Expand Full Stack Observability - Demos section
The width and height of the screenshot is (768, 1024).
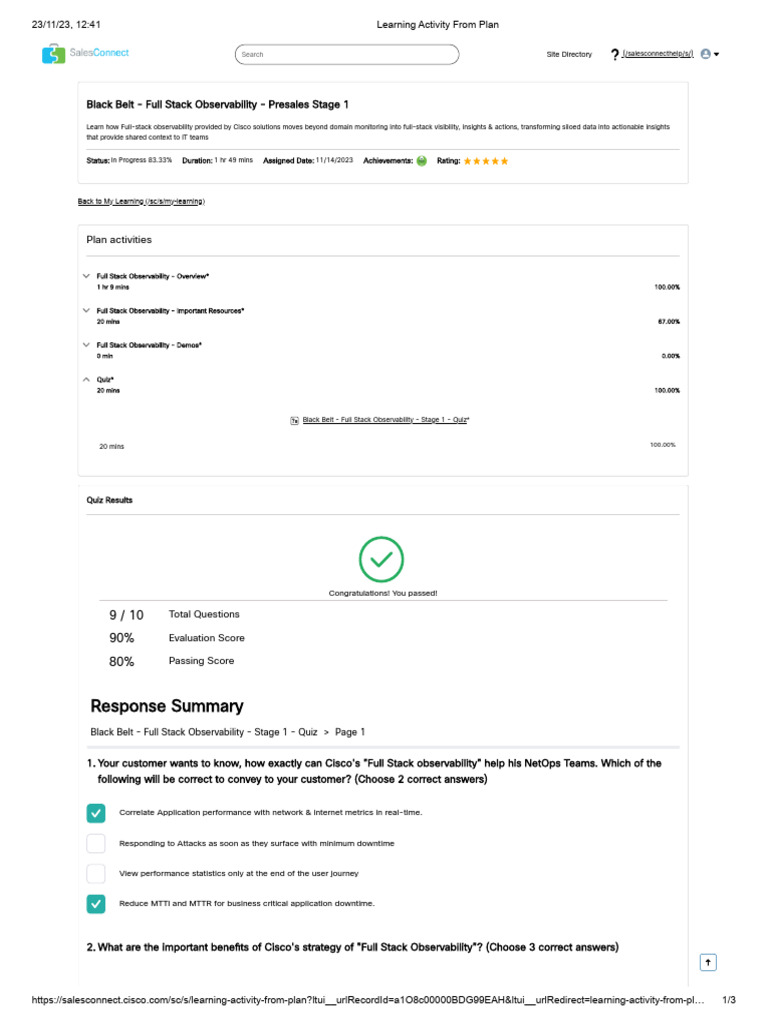(x=87, y=345)
